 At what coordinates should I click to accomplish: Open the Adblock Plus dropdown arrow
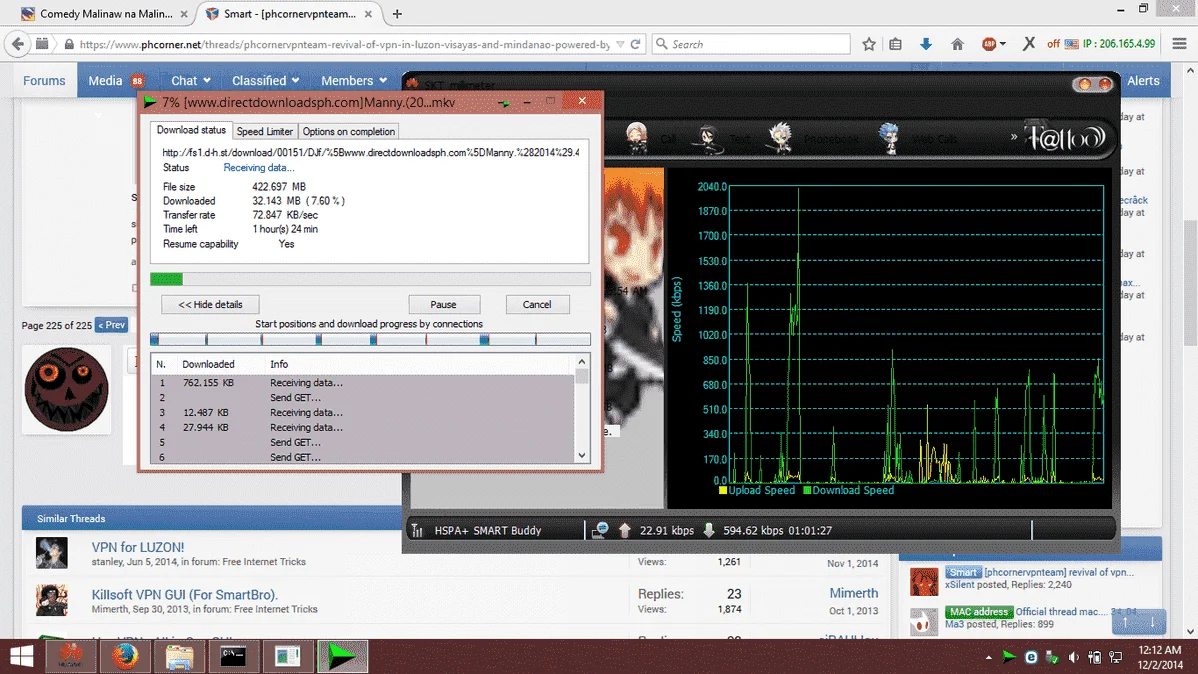(1002, 44)
